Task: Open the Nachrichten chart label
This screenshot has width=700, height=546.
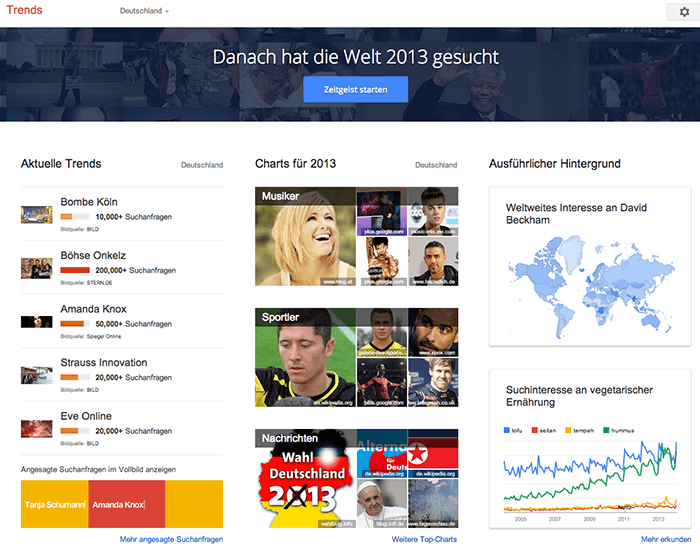Action: [x=290, y=438]
